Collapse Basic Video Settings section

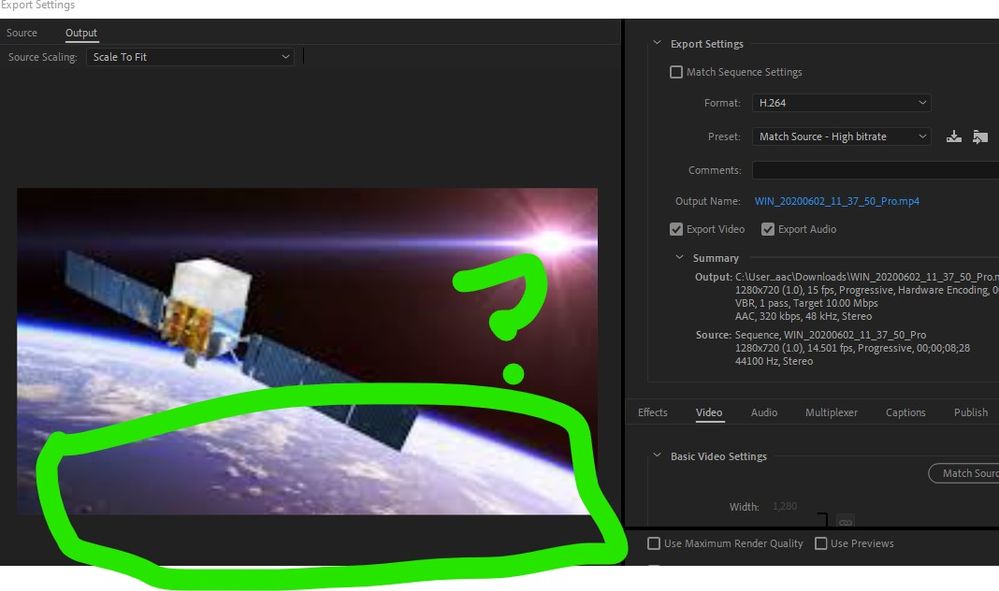point(657,455)
